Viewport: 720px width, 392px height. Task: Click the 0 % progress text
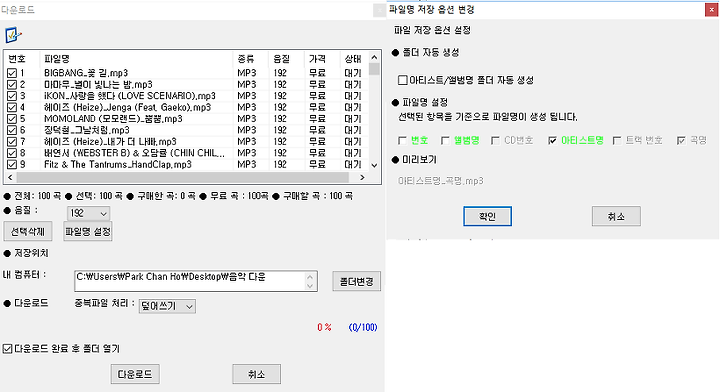coord(324,327)
